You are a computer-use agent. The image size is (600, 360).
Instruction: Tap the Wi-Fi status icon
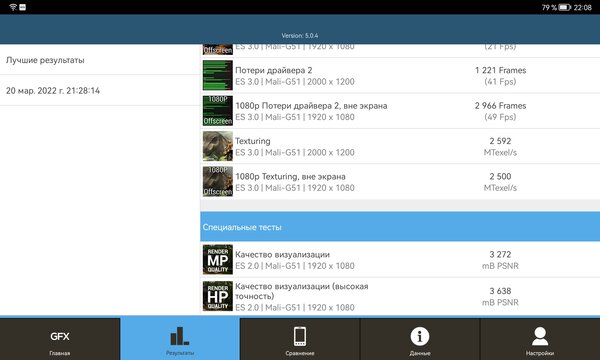(13, 7)
